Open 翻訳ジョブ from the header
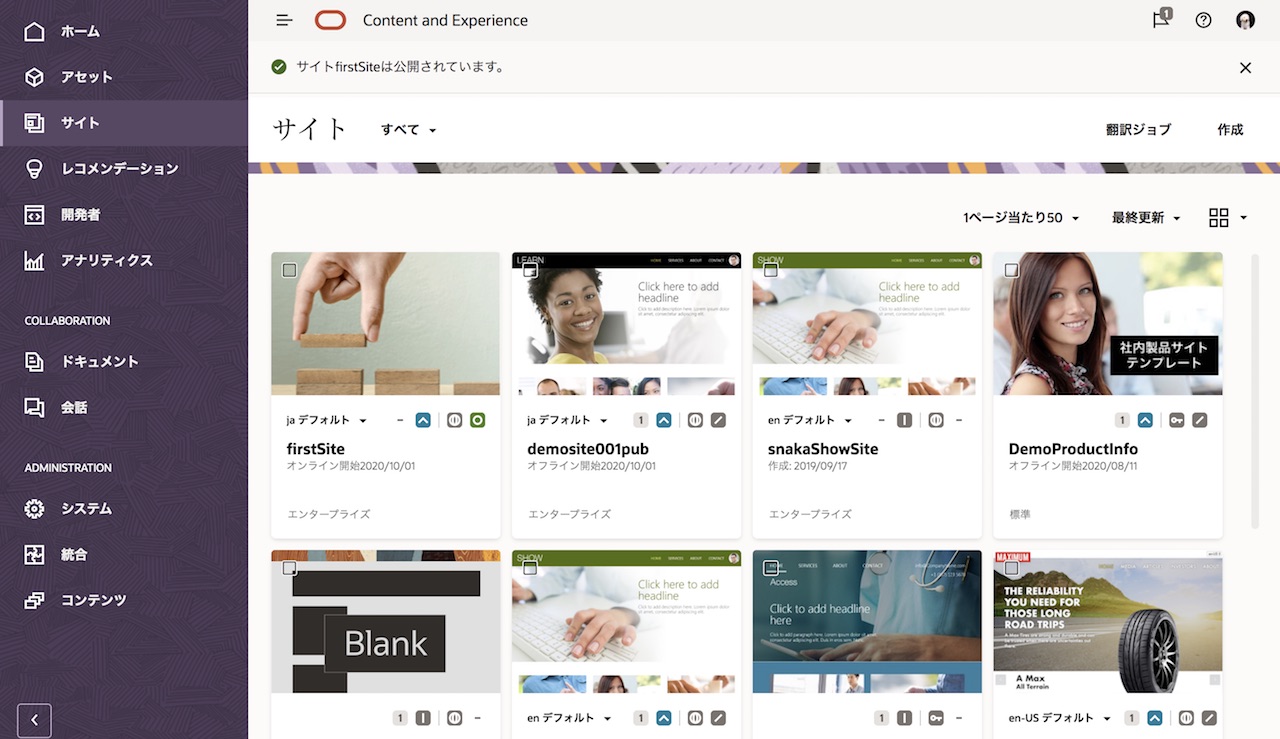 tap(1139, 129)
